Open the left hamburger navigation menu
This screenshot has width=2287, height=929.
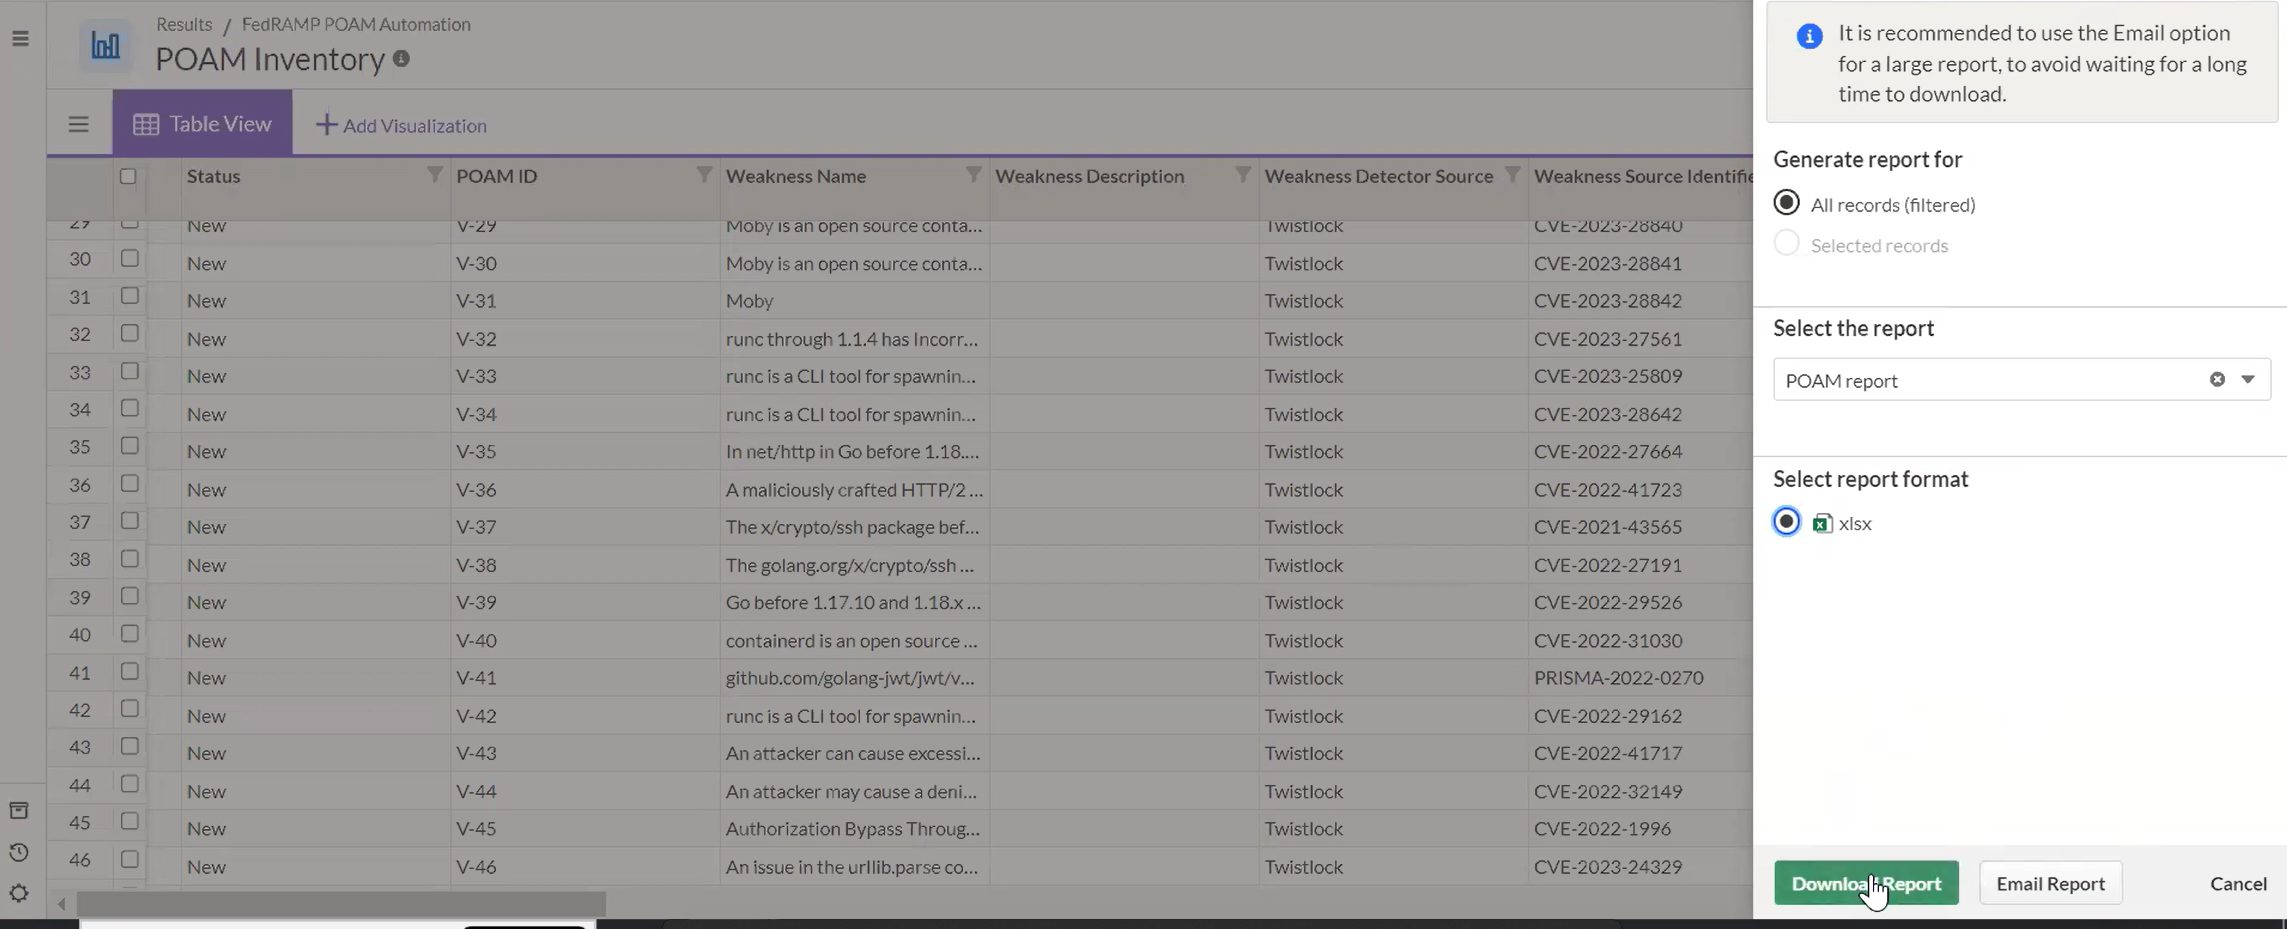click(20, 39)
